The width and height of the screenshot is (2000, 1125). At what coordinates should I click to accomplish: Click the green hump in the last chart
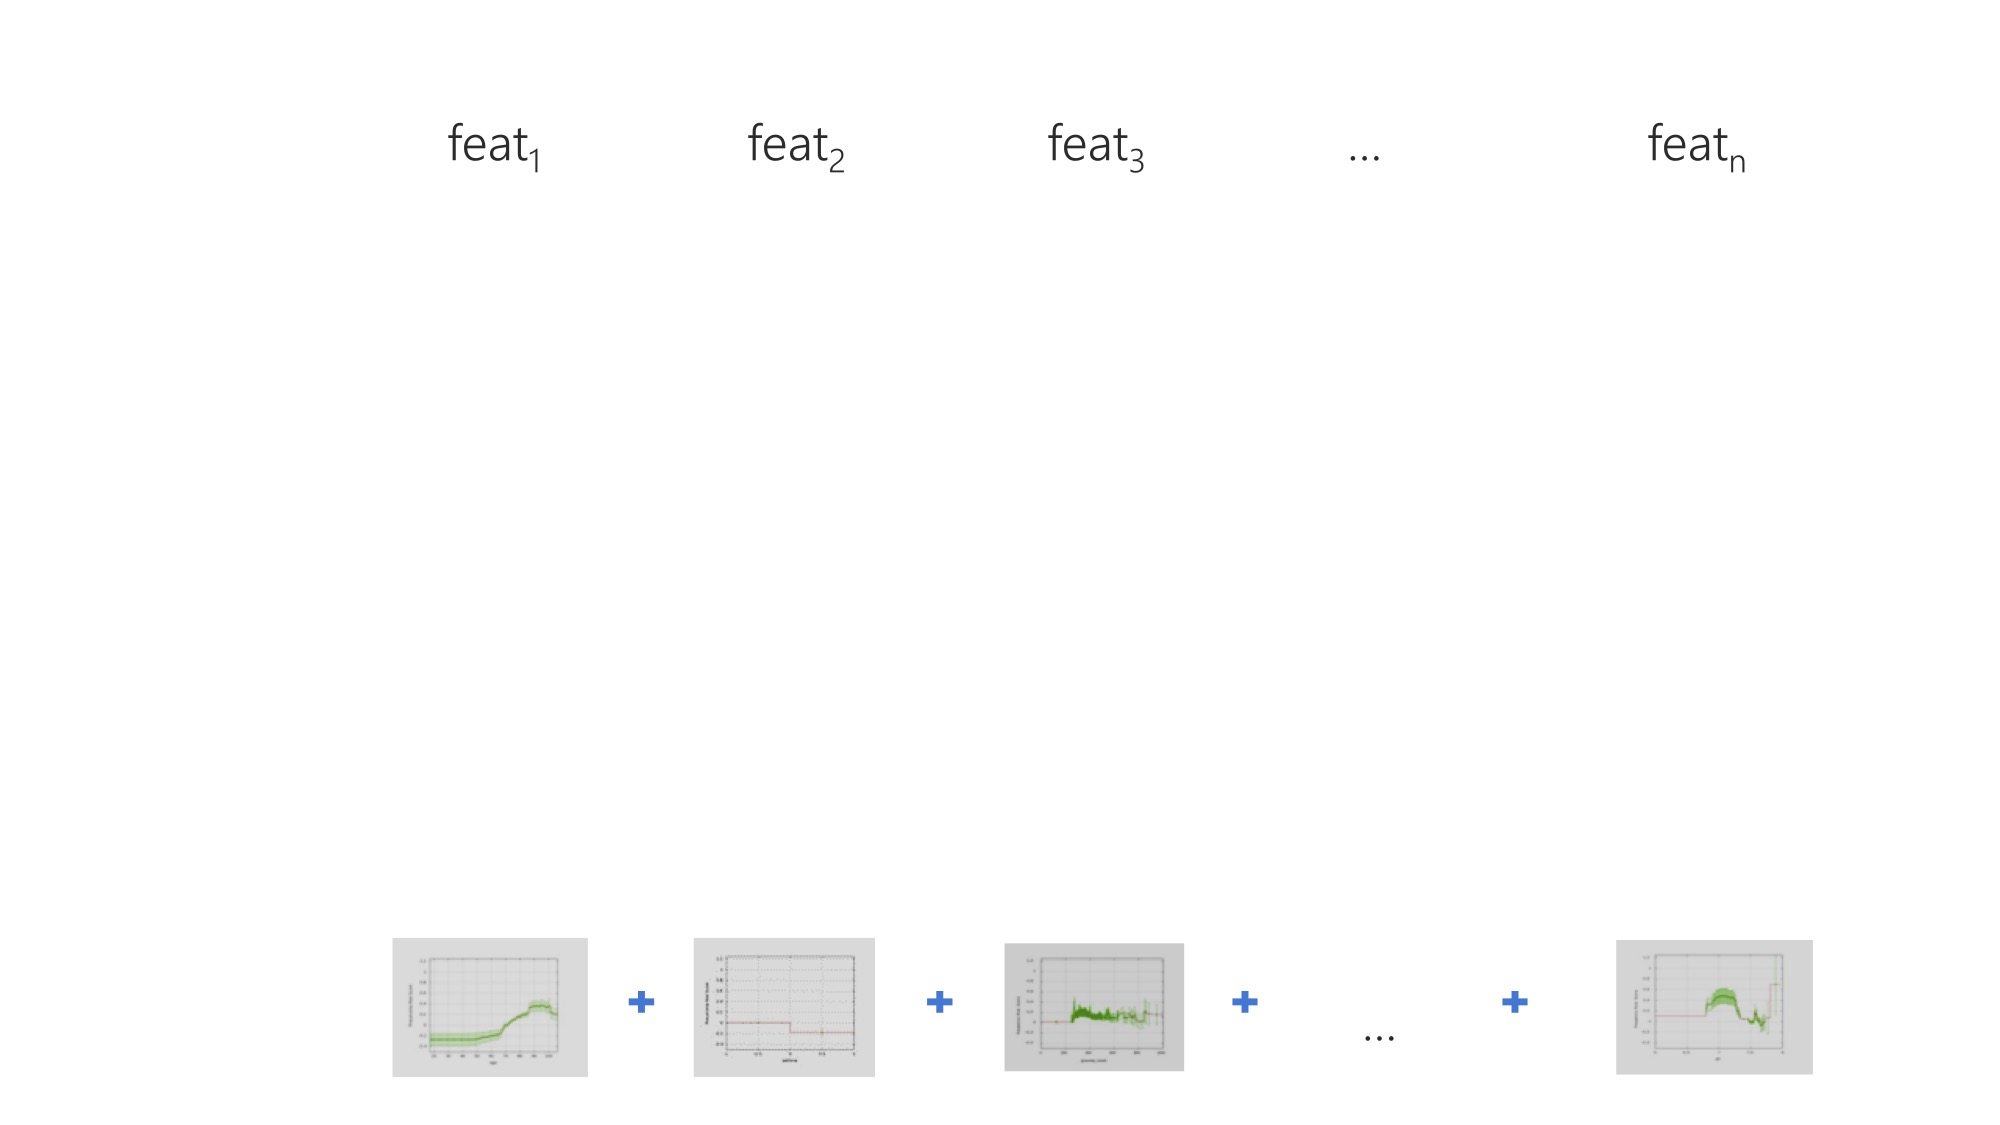click(1723, 997)
